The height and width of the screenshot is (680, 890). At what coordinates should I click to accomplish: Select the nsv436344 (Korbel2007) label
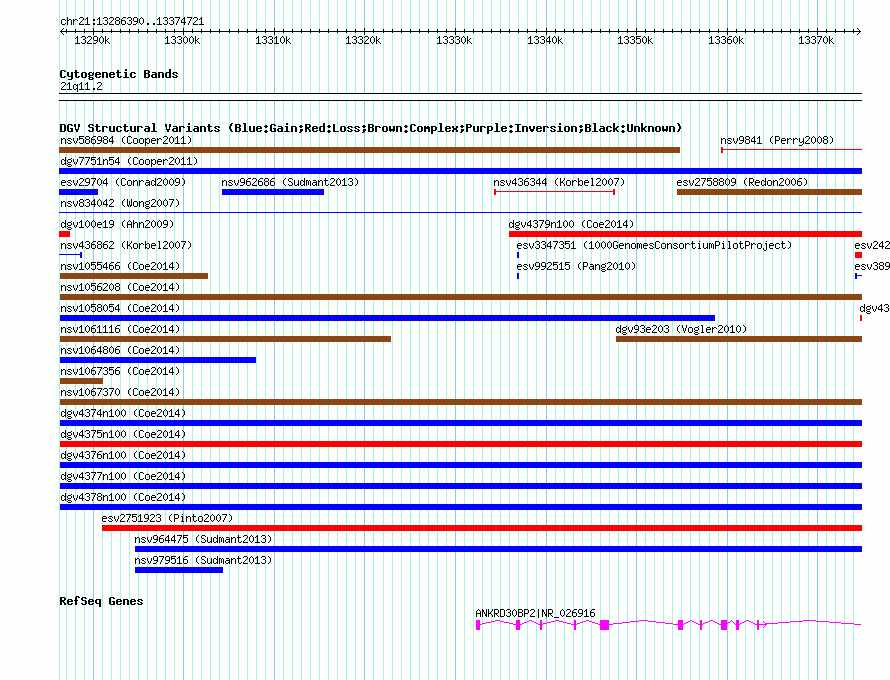(x=559, y=182)
